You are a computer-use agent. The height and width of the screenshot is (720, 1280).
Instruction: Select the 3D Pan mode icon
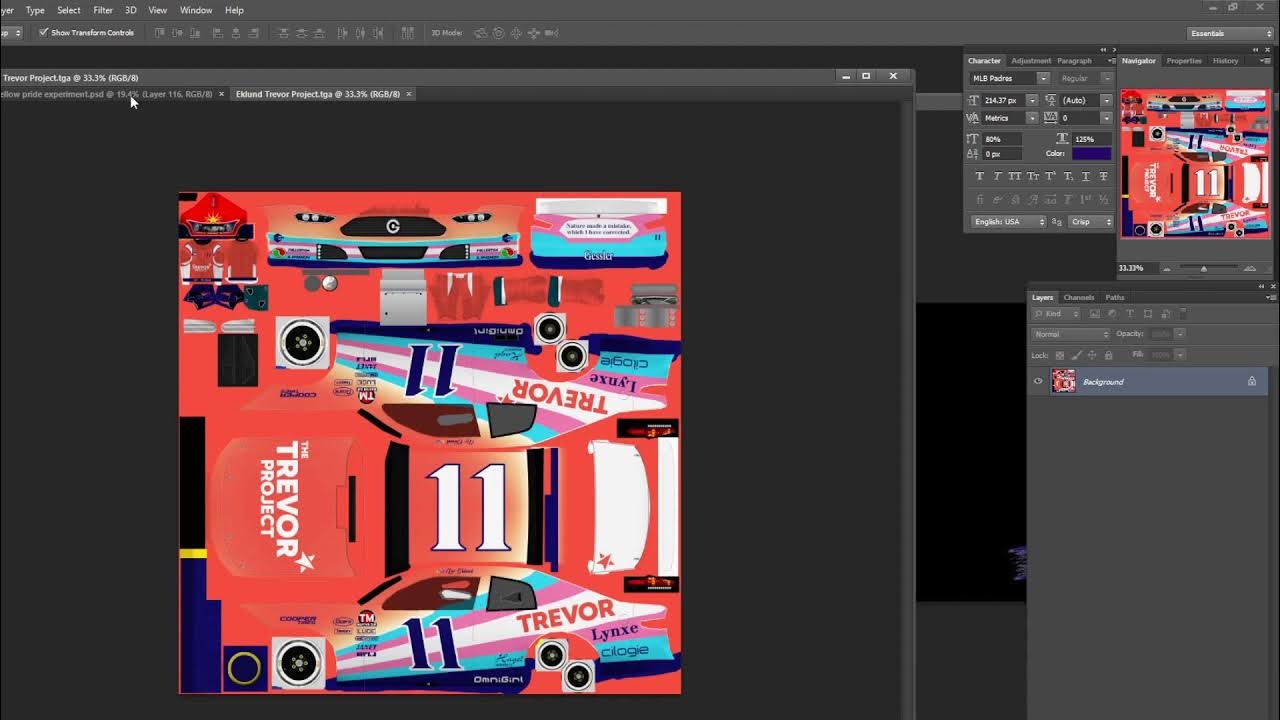515,33
